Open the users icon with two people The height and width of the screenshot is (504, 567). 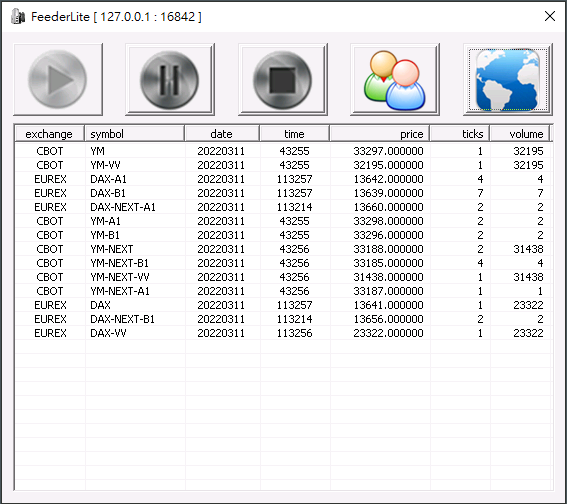(395, 80)
